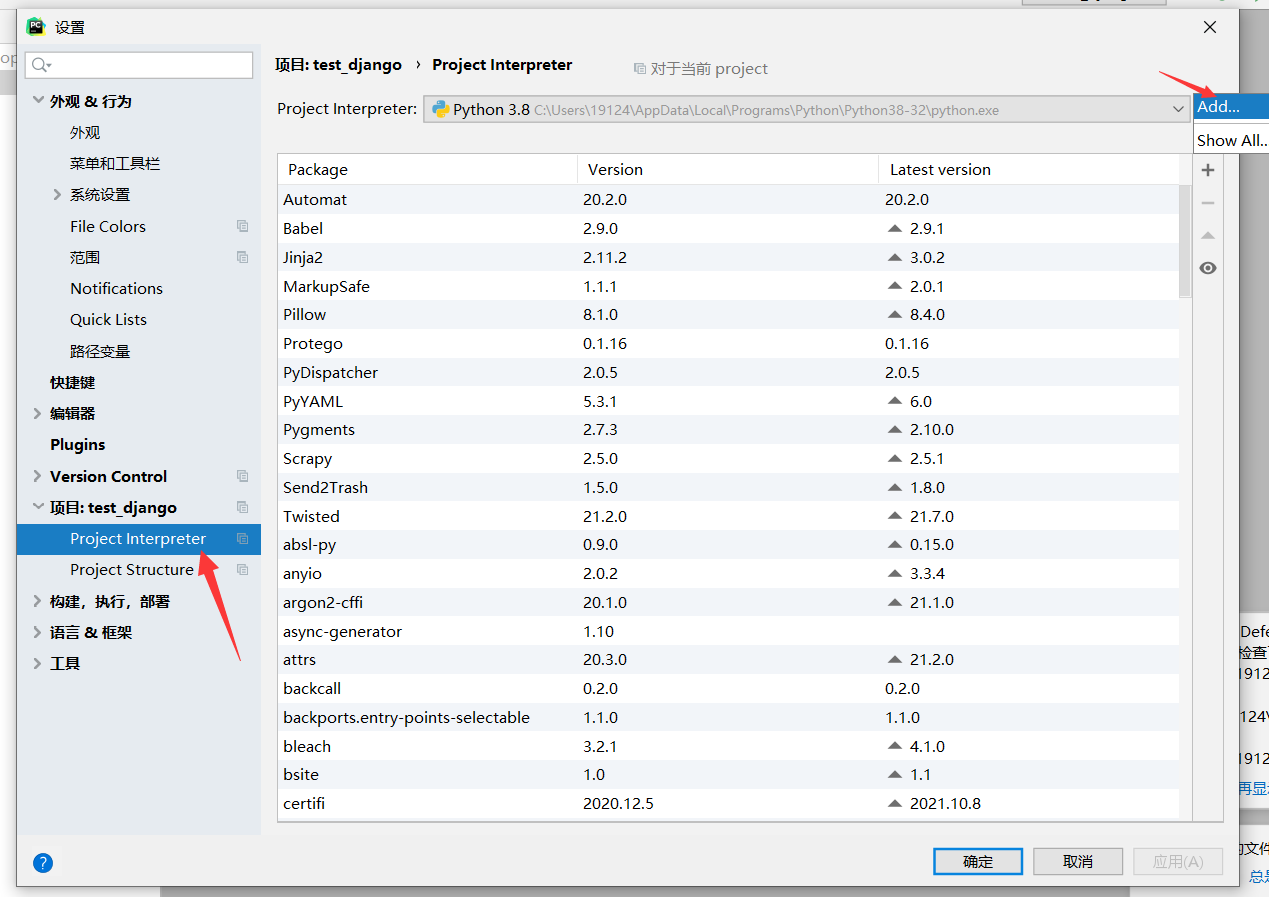Select 菜单和工具栏 settings item
Viewport: 1269px width, 897px height.
[115, 163]
